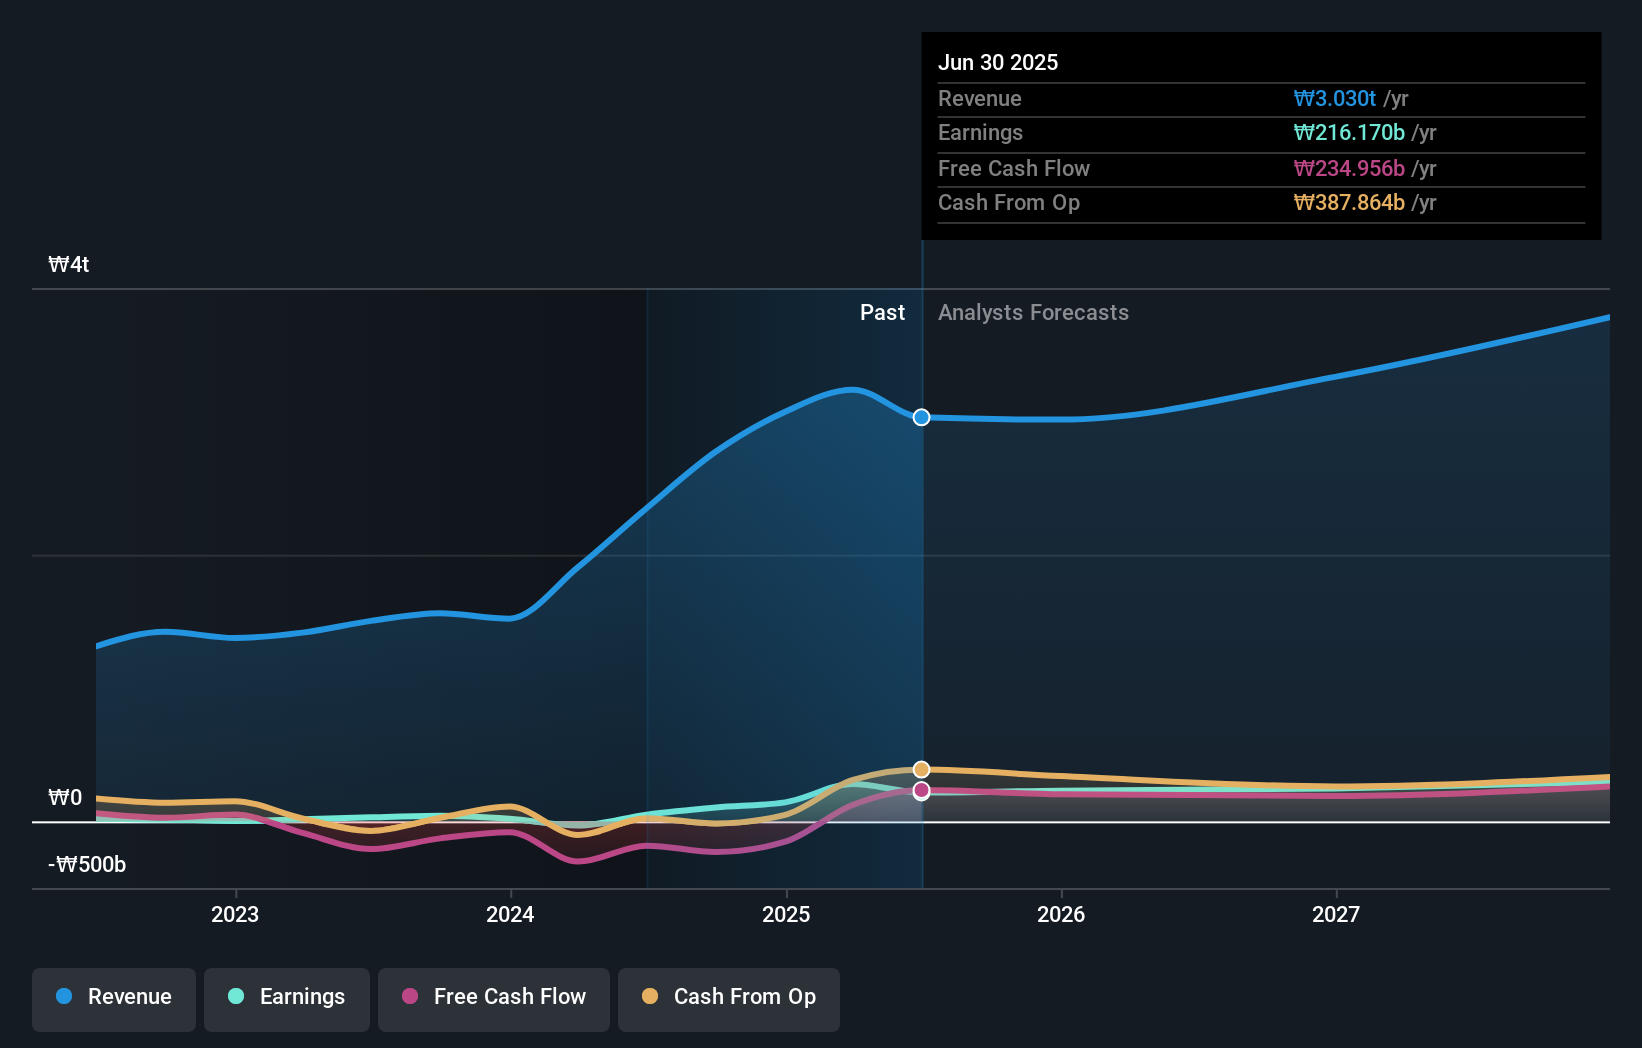The width and height of the screenshot is (1642, 1048).
Task: Click the Jun 30 2025 tooltip header
Action: [998, 62]
